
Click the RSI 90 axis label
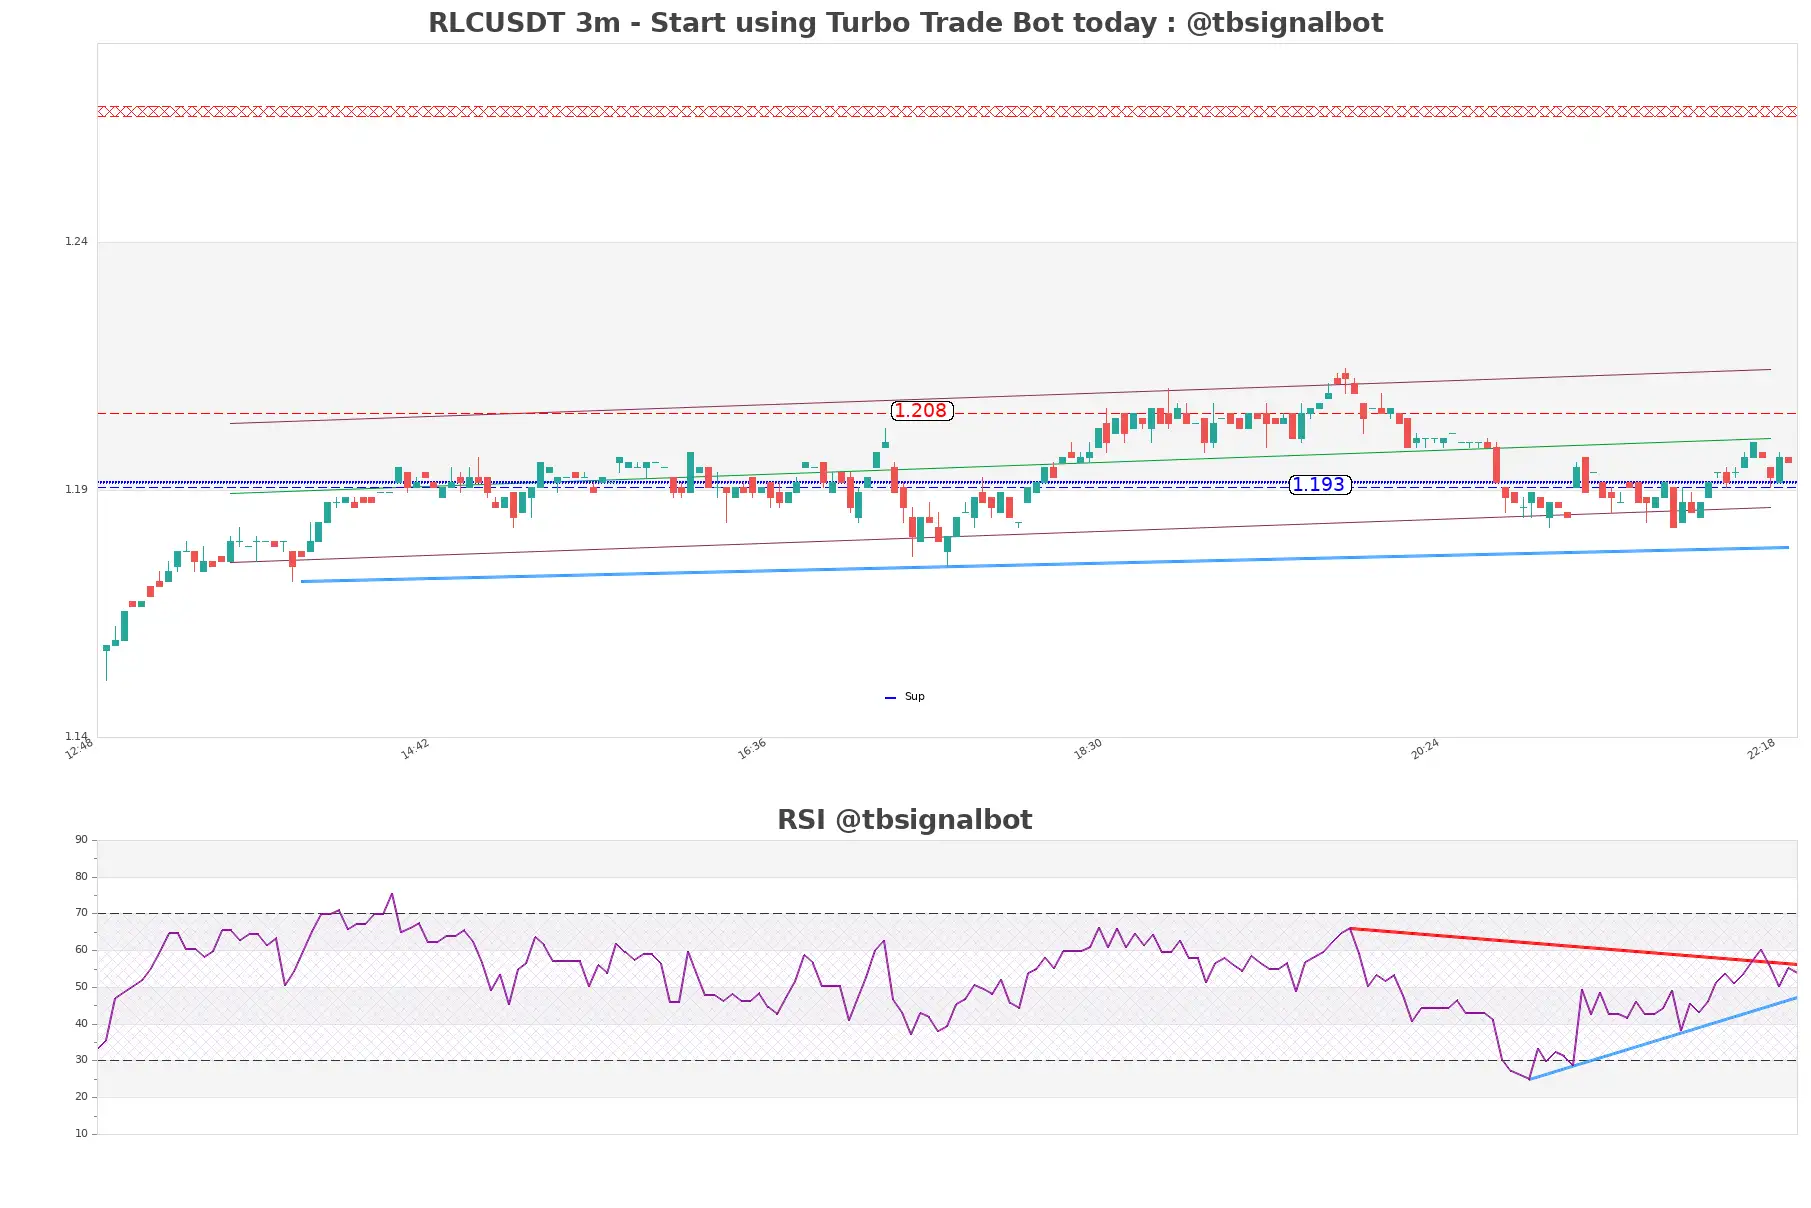tap(81, 840)
